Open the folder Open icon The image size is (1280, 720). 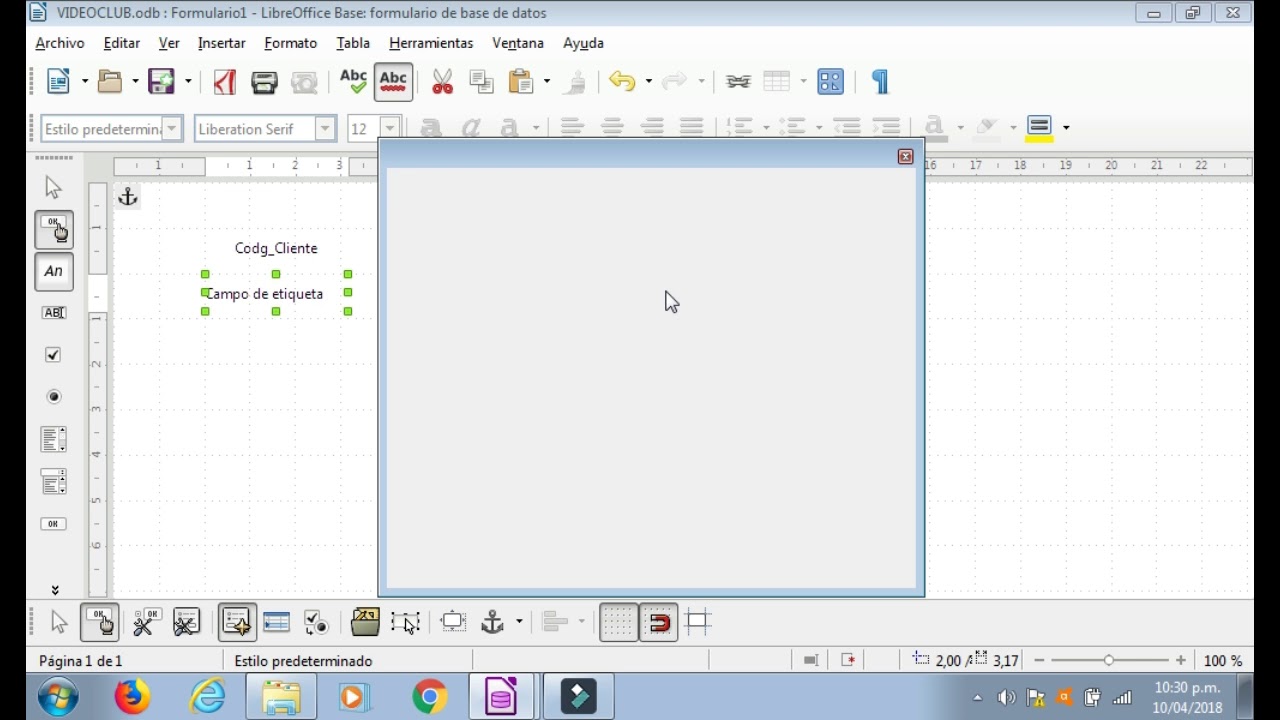pyautogui.click(x=110, y=82)
